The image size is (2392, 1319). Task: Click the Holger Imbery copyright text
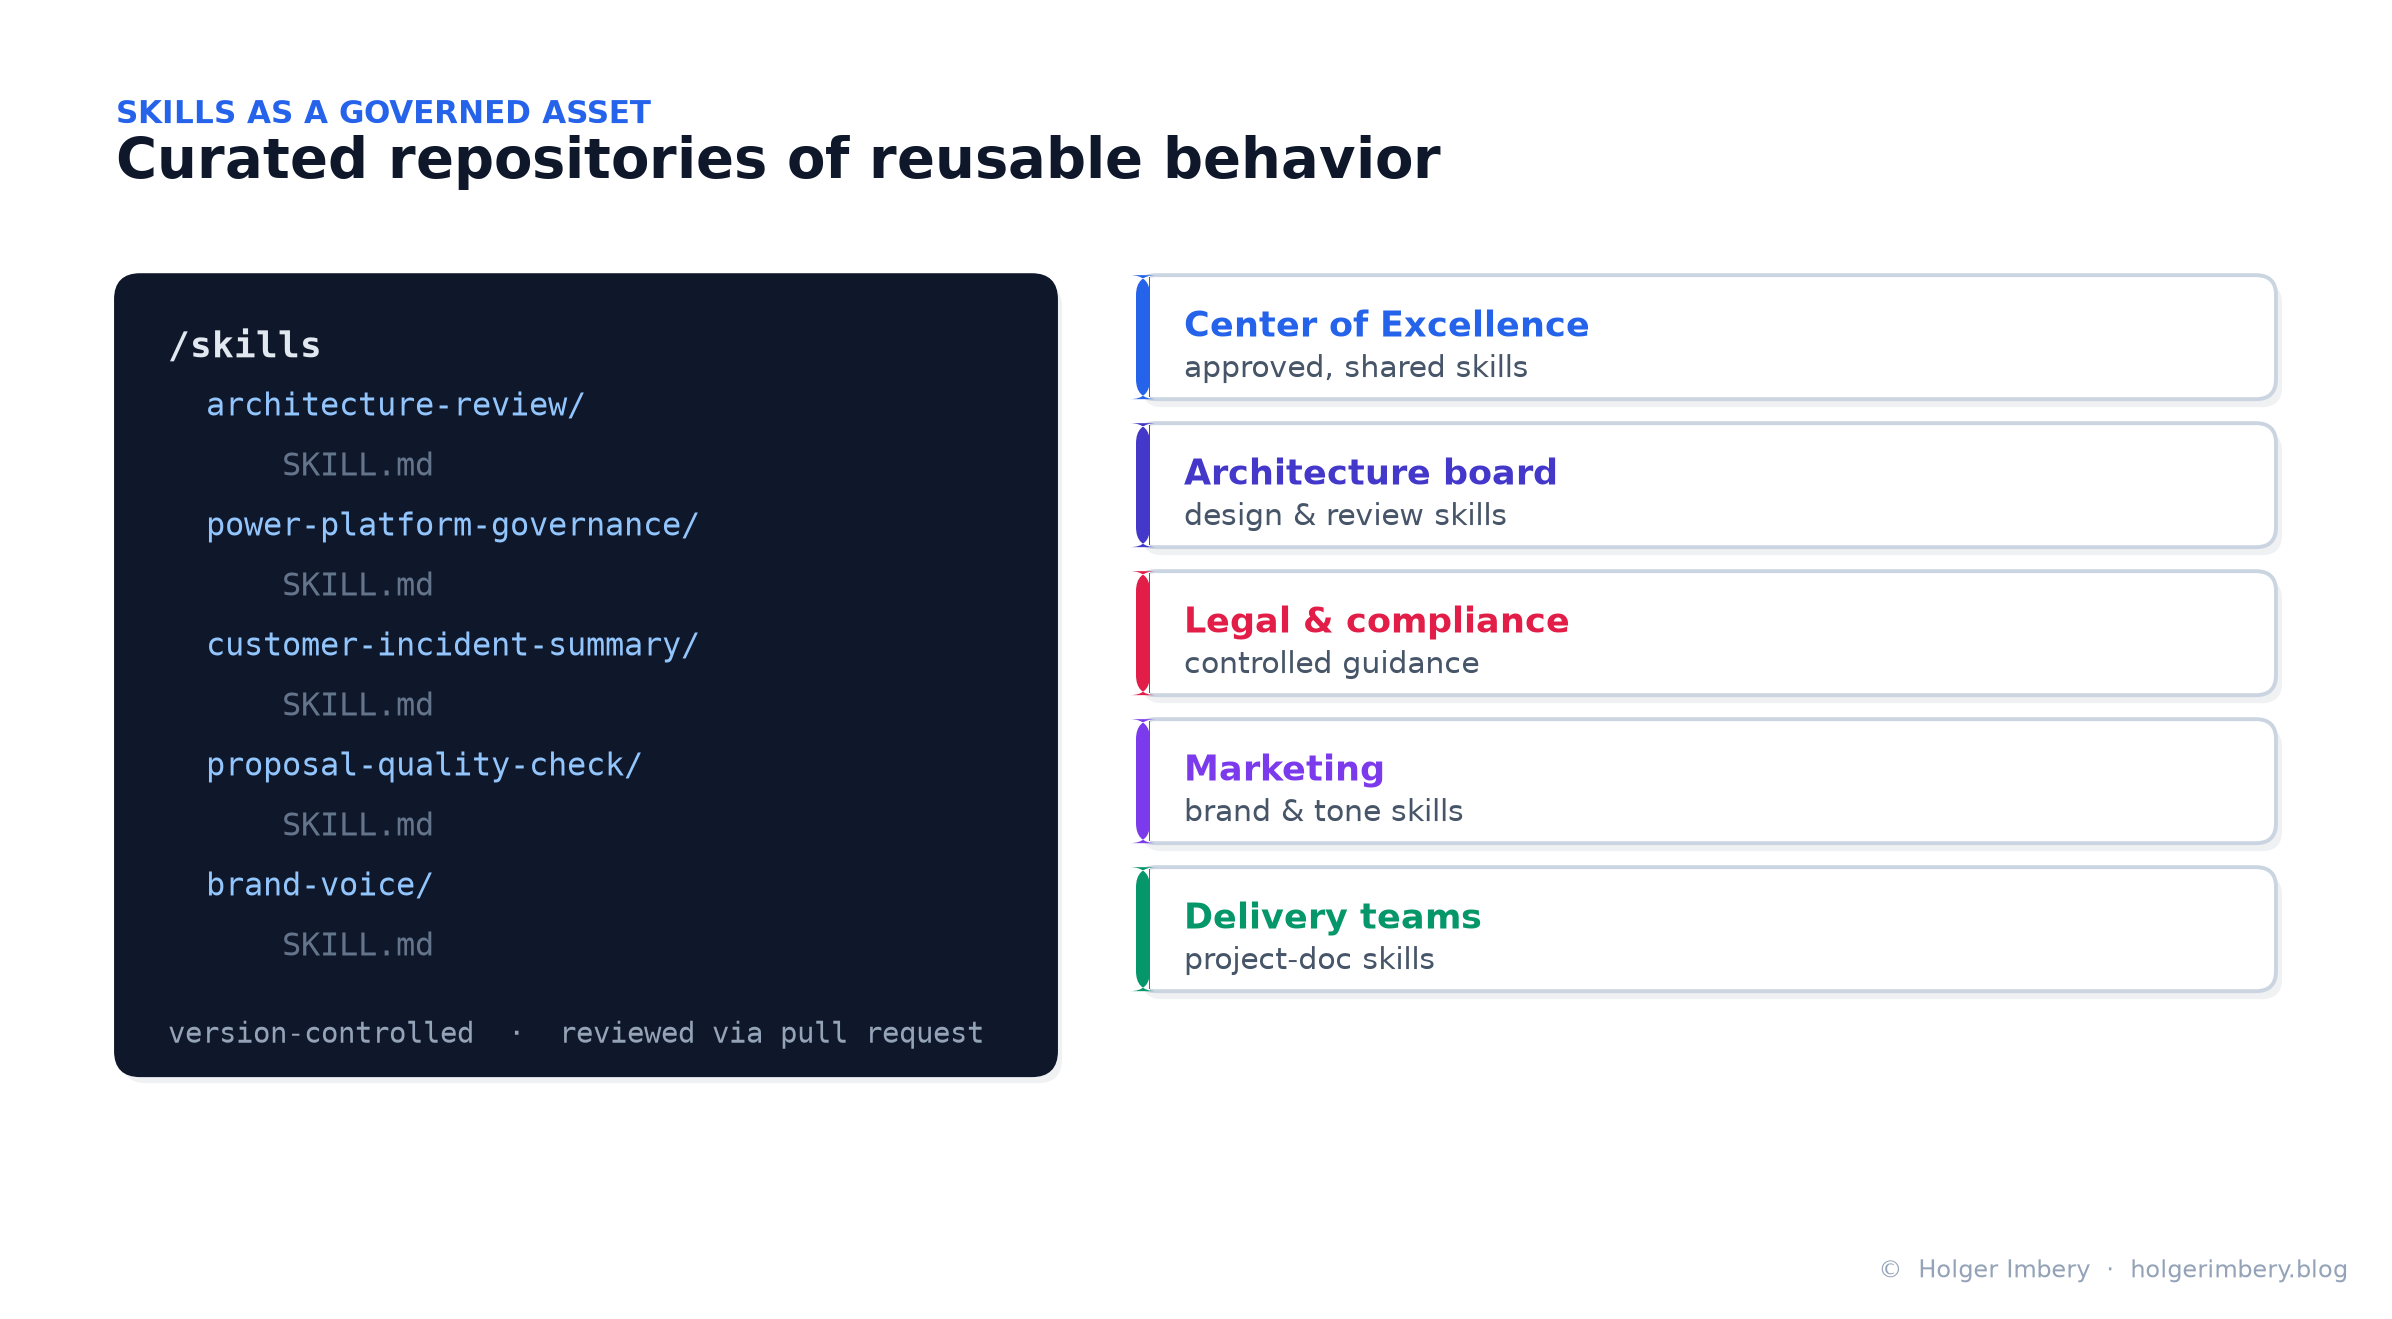coord(2004,1269)
